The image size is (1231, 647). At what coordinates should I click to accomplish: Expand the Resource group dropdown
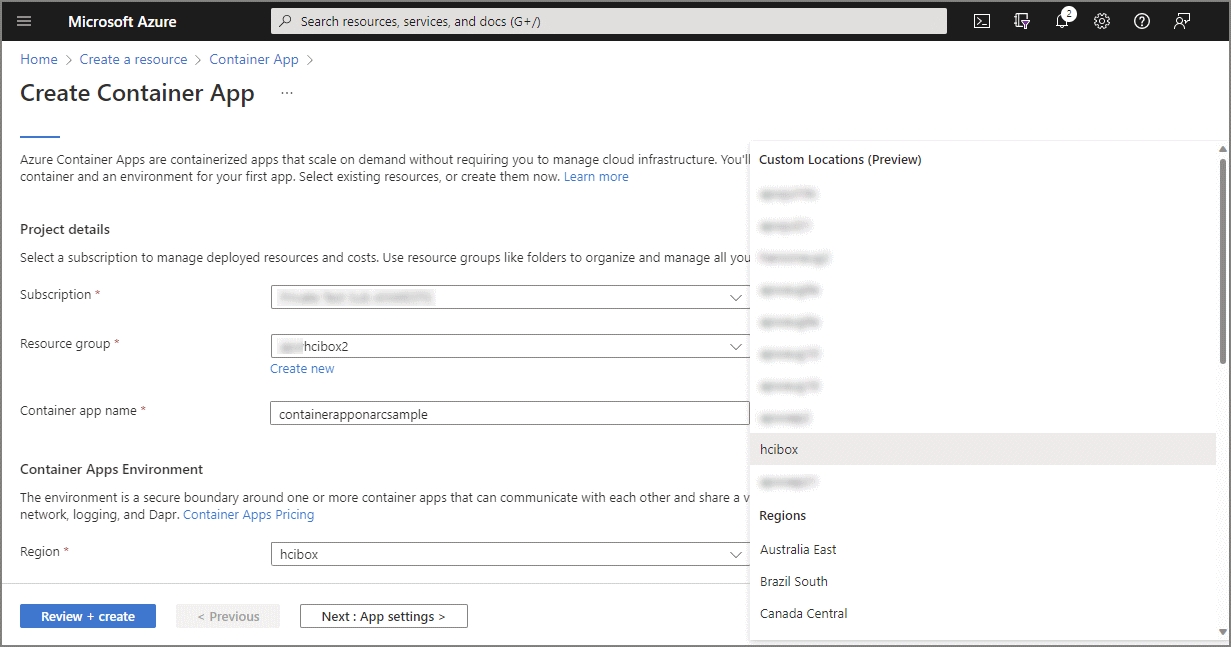point(735,346)
